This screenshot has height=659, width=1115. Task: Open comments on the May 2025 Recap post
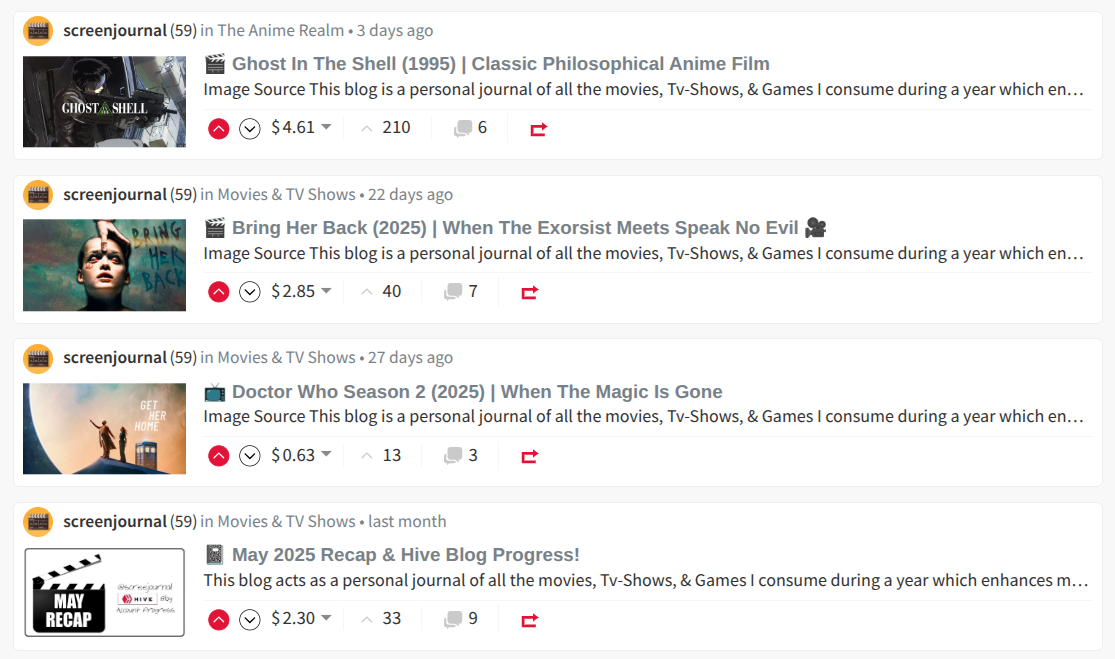point(461,618)
